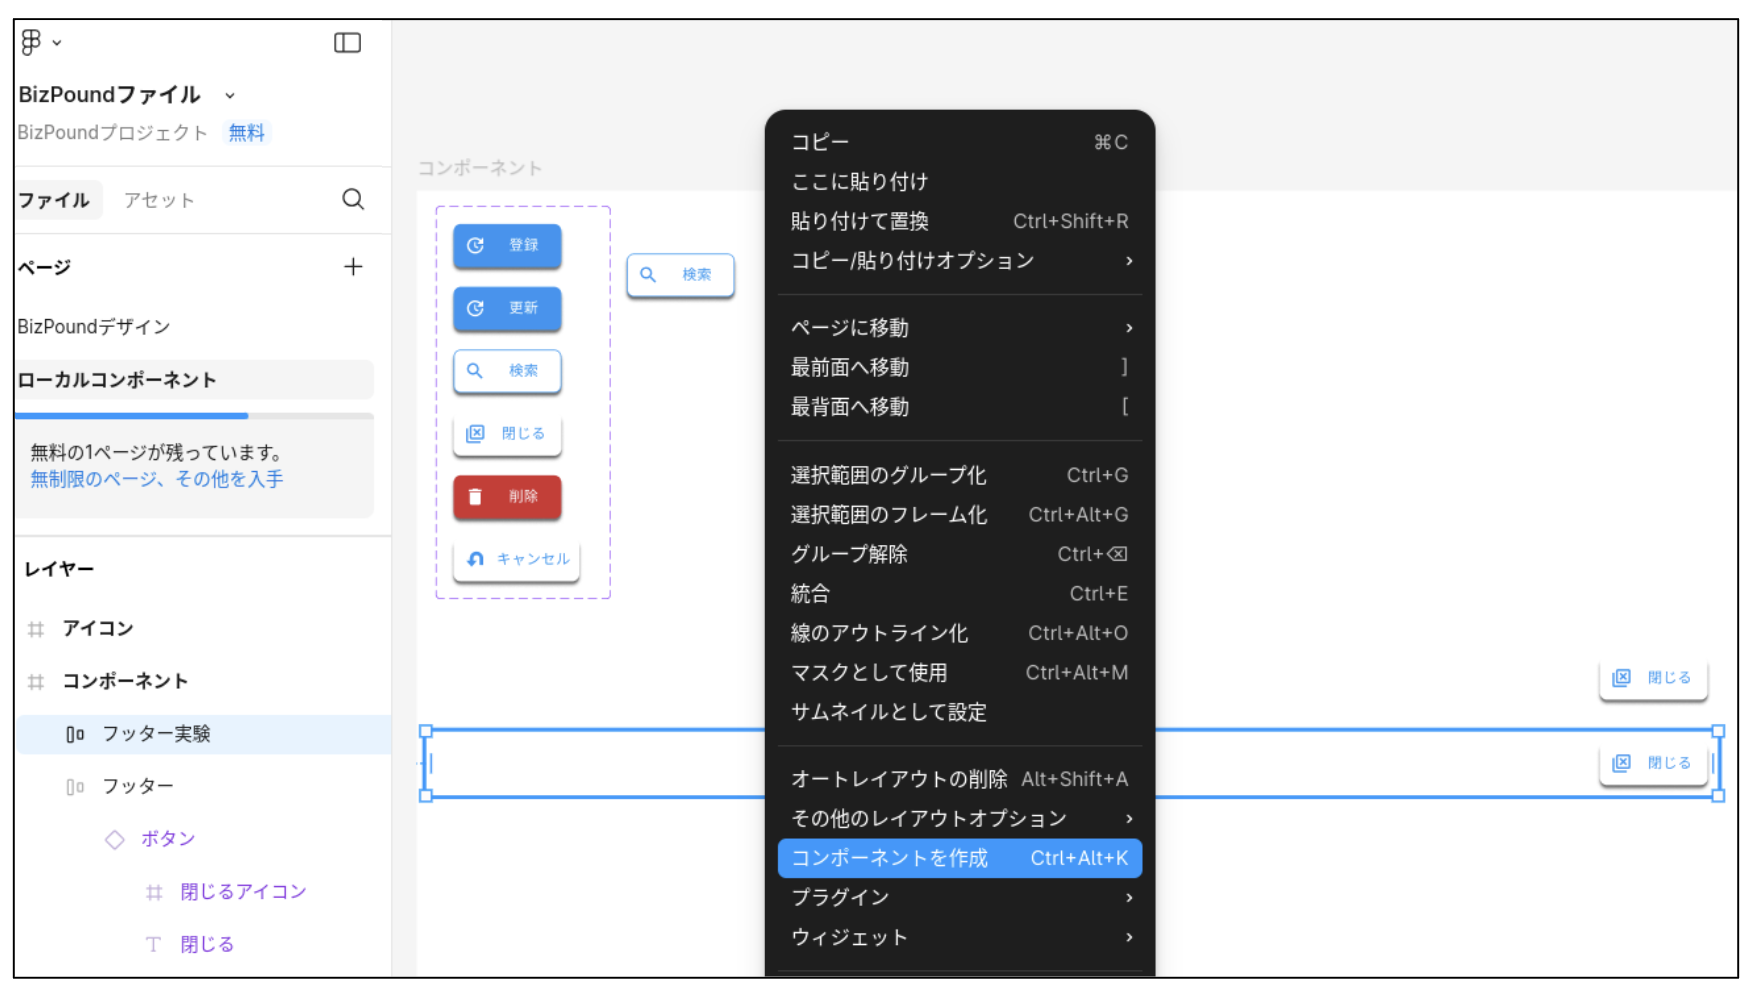Click the blue 更新 button on canvas
Image resolution: width=1755 pixels, height=997 pixels.
coord(507,308)
